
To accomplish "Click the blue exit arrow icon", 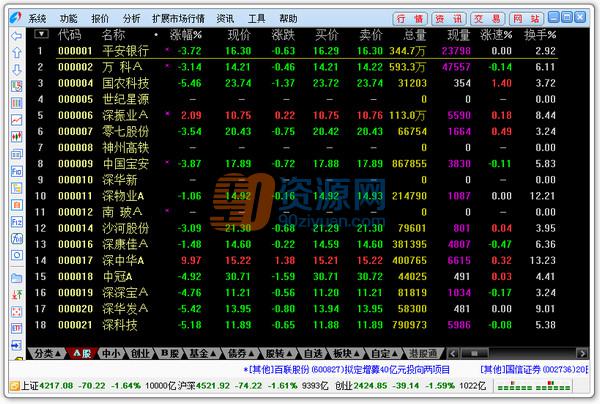I will click(x=16, y=345).
